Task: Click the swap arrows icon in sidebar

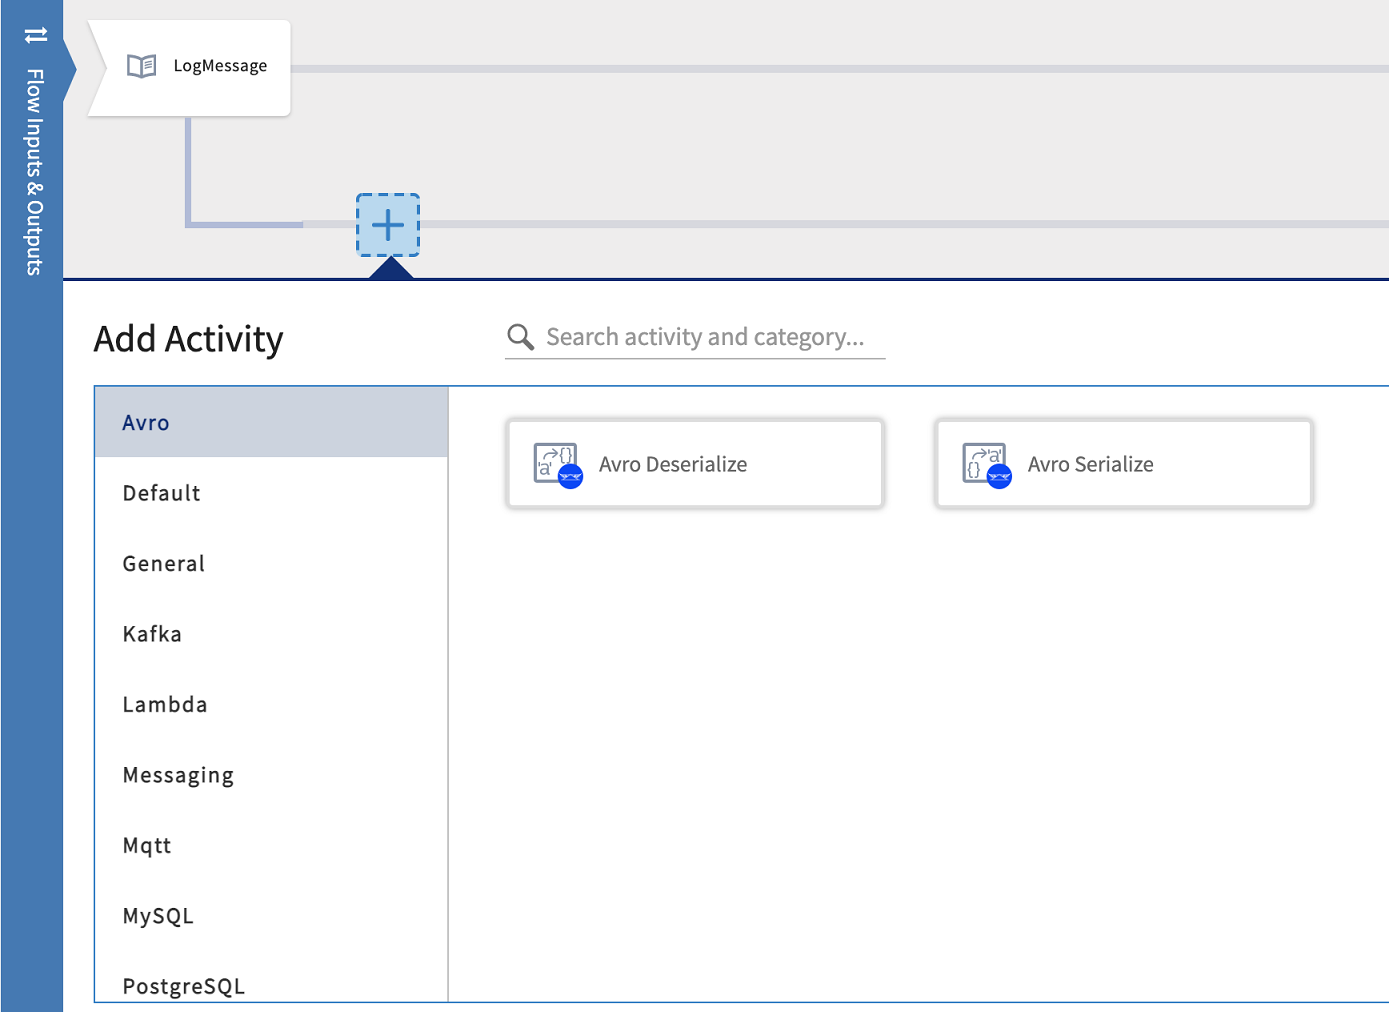Action: coord(36,35)
